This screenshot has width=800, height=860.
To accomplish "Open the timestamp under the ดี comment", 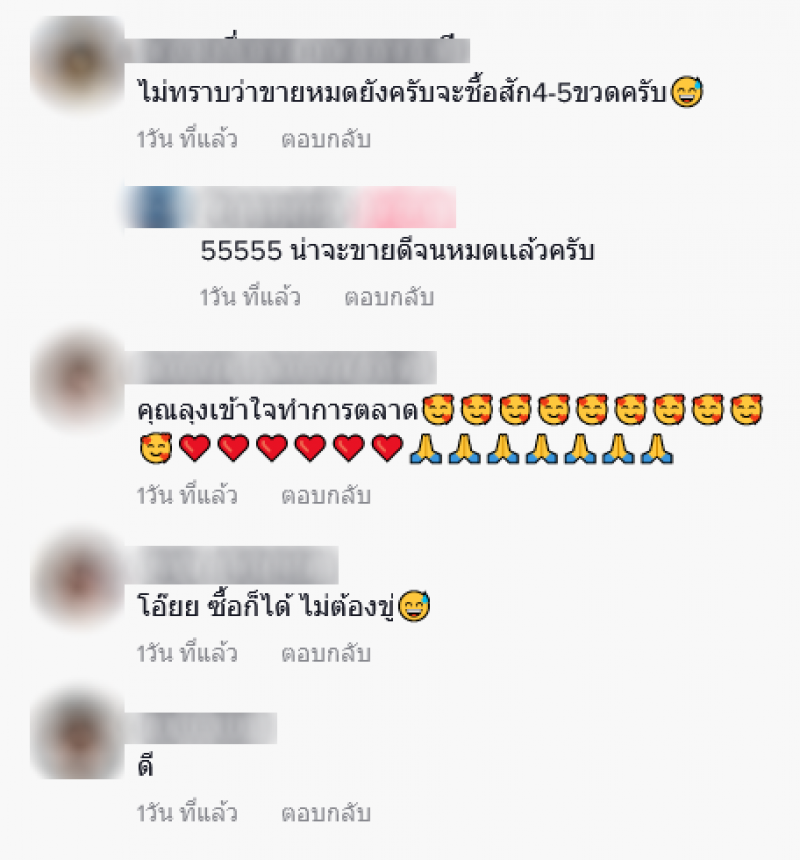I will (187, 812).
